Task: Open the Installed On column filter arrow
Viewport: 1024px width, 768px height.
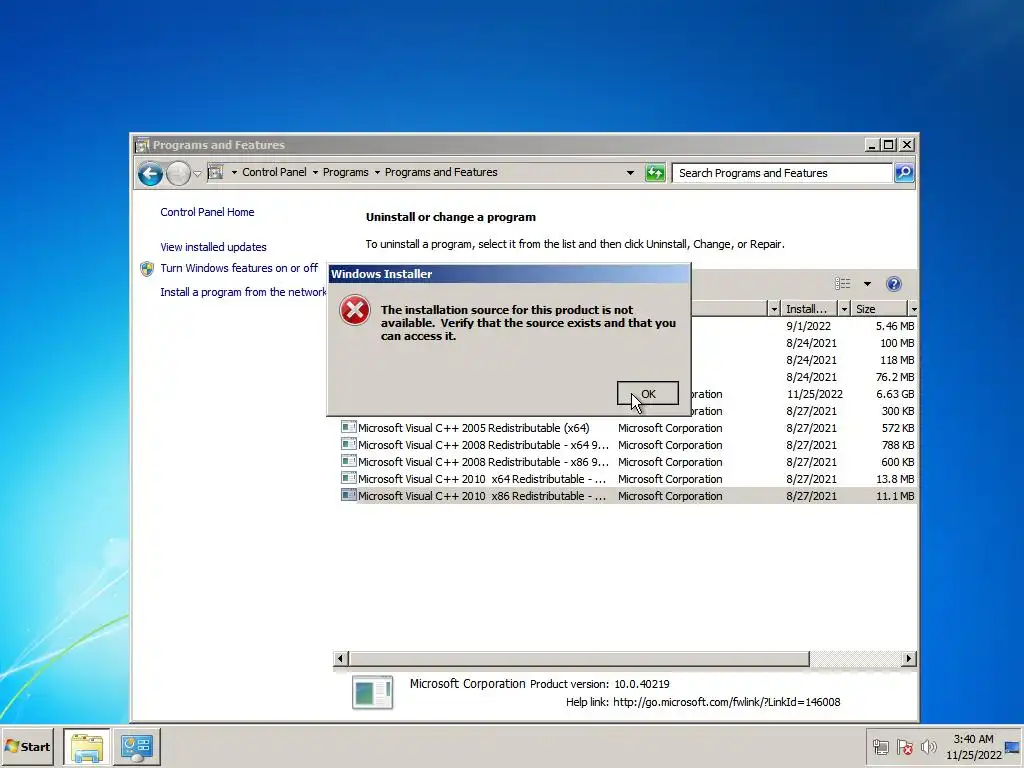Action: point(844,309)
